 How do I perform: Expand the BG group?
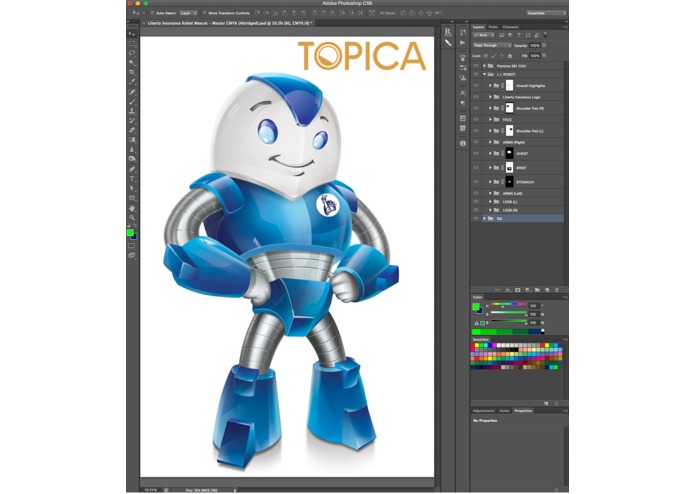(x=484, y=218)
